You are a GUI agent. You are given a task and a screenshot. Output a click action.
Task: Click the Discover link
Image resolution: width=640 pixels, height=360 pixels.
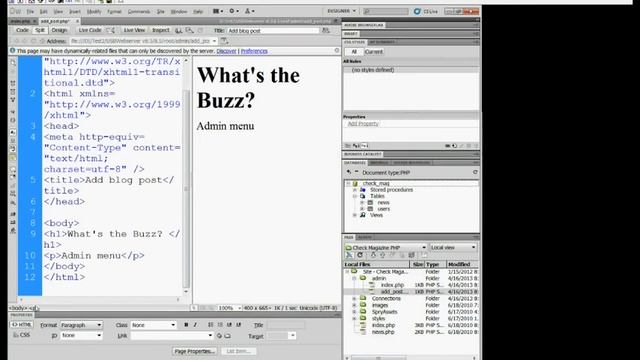point(227,51)
